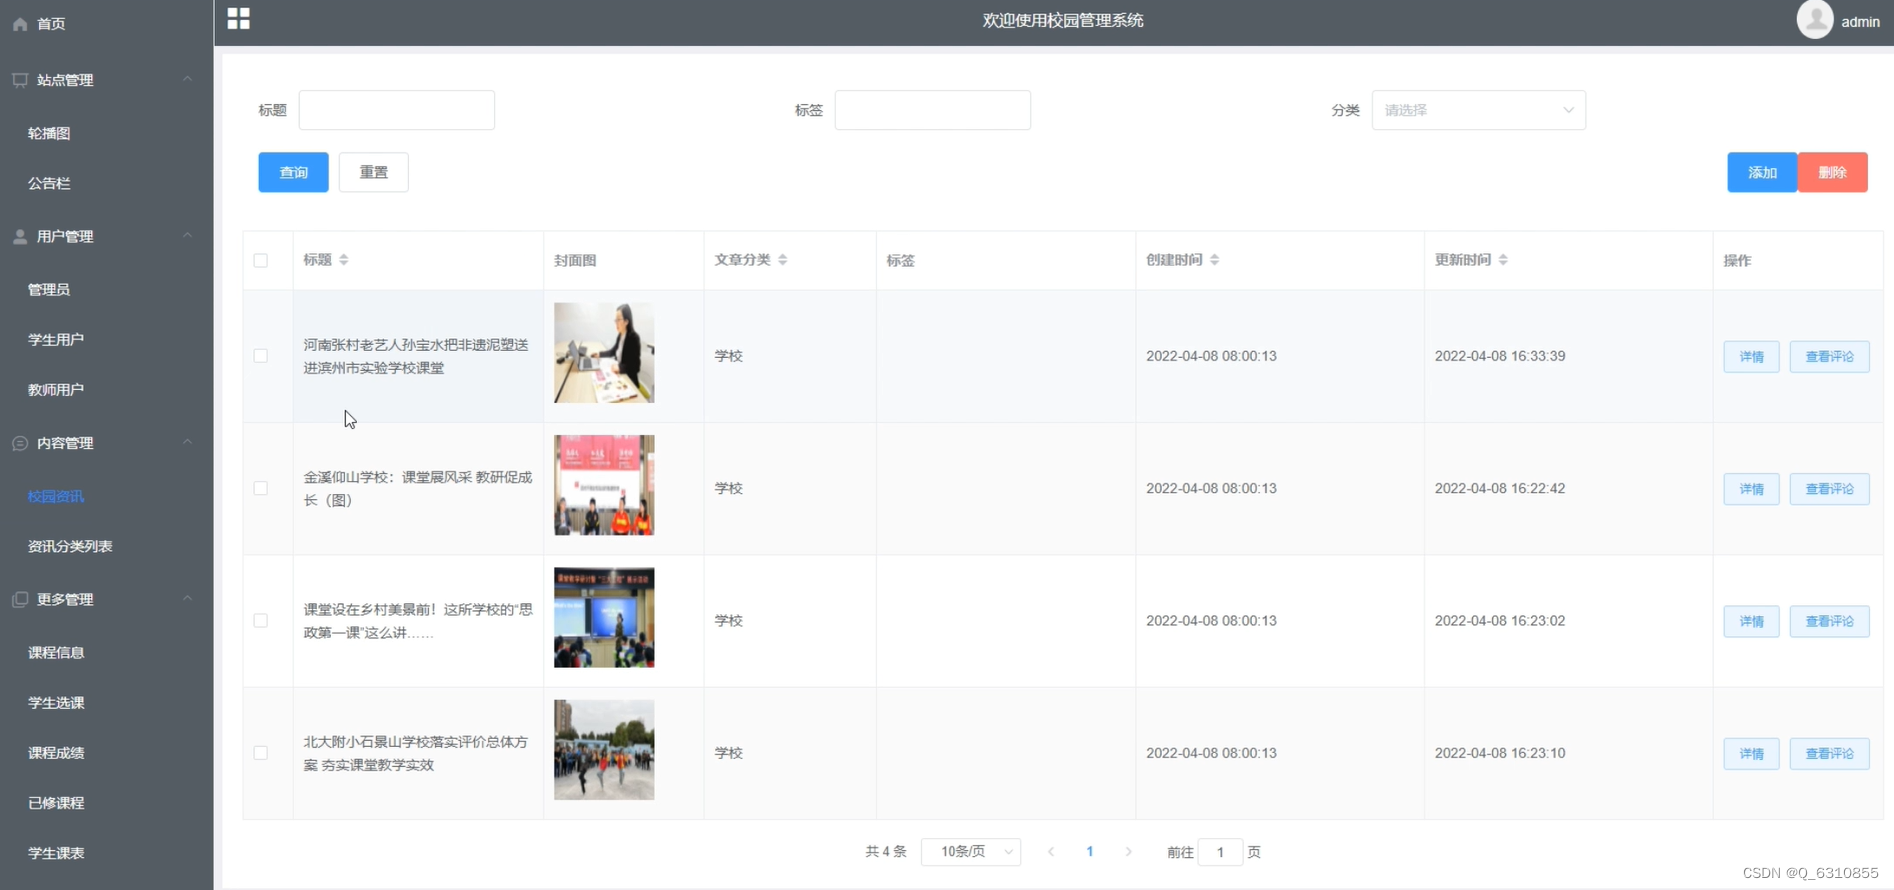Sort by 更新时间 column arrows
This screenshot has width=1894, height=890.
point(1503,260)
